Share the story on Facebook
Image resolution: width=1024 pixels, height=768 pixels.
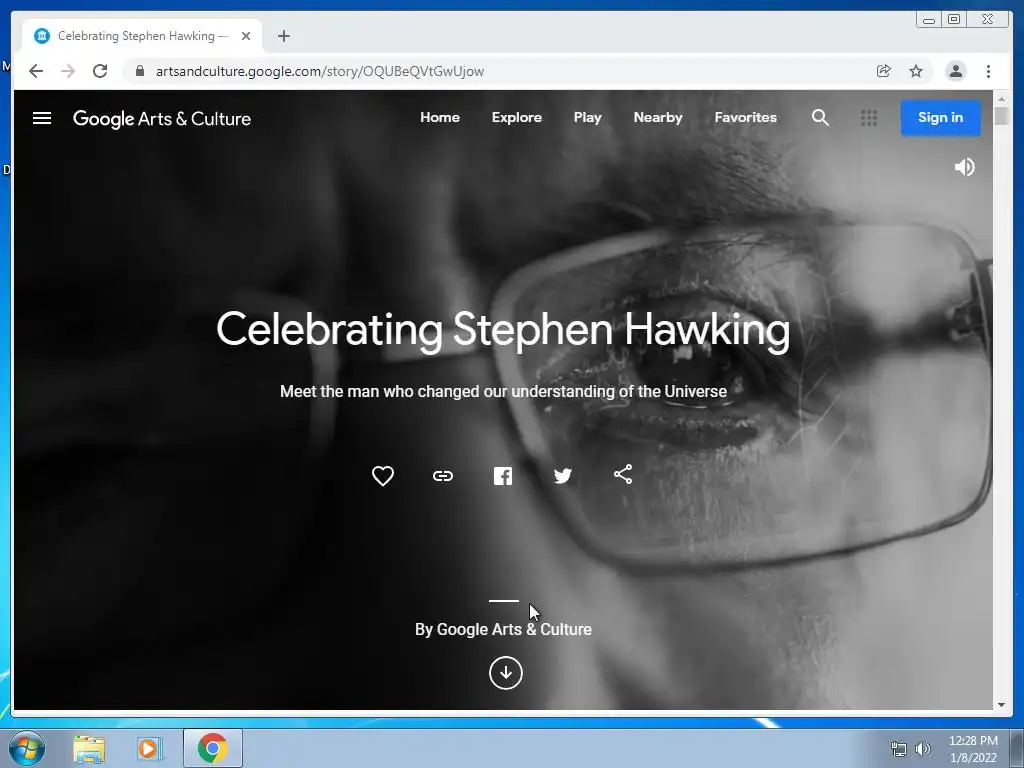coord(502,475)
